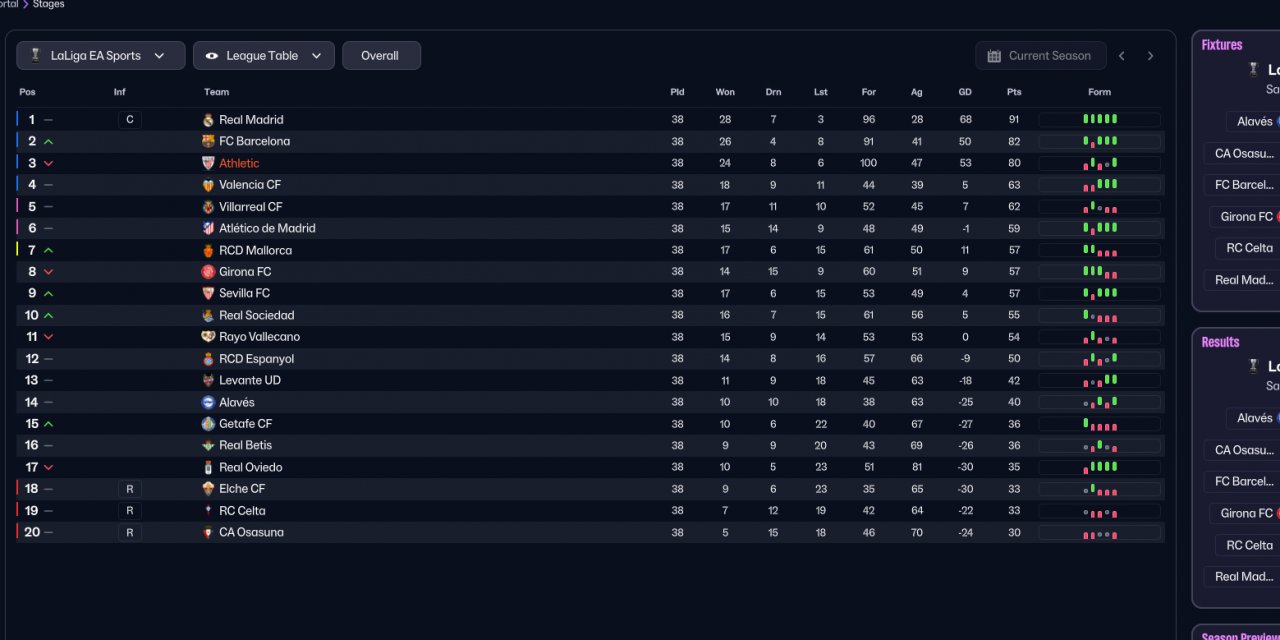Click the Overall filter button
The image size is (1280, 640).
click(x=381, y=56)
